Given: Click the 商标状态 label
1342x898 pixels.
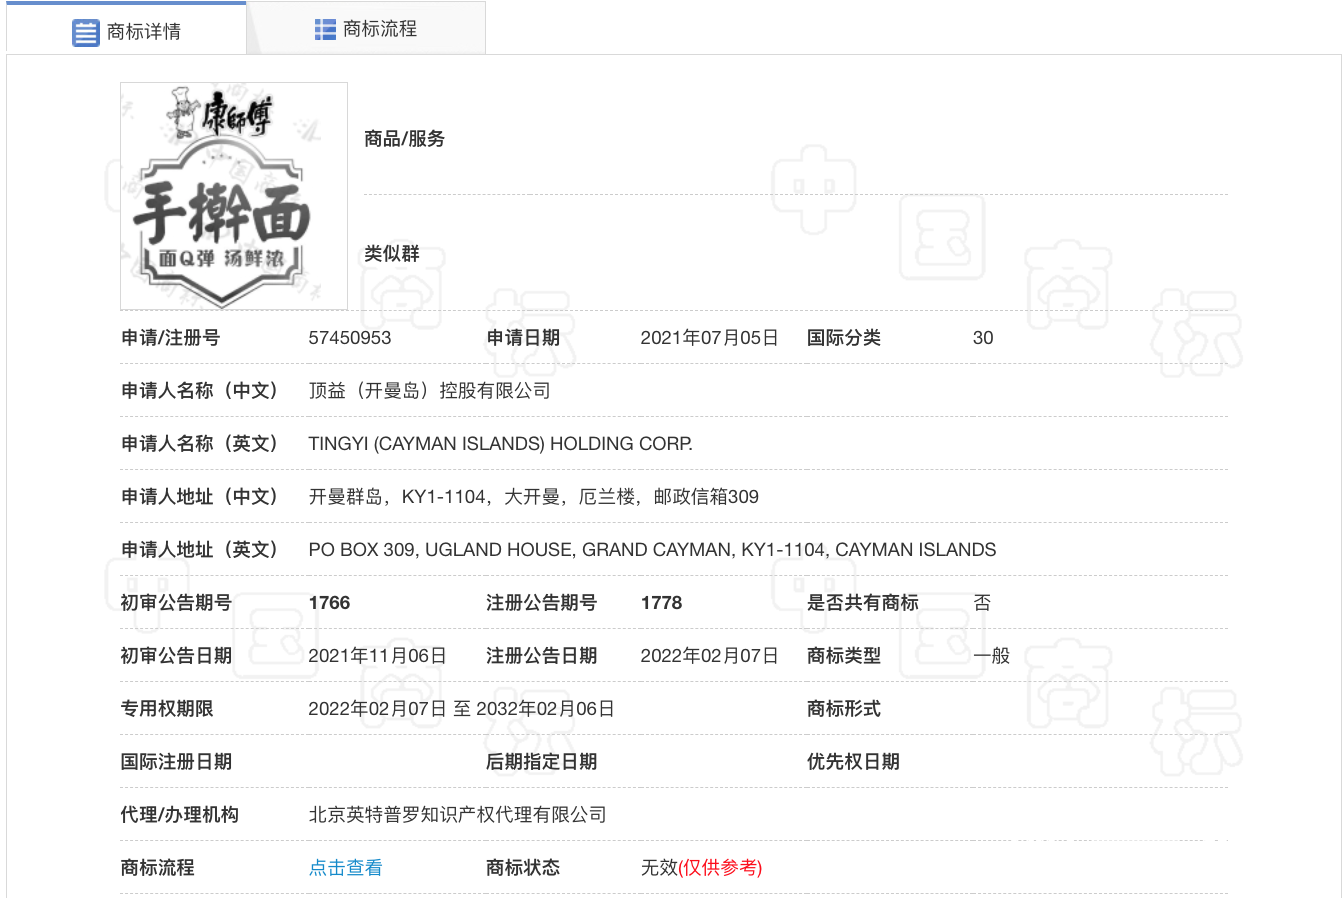Looking at the screenshot, I should 523,868.
